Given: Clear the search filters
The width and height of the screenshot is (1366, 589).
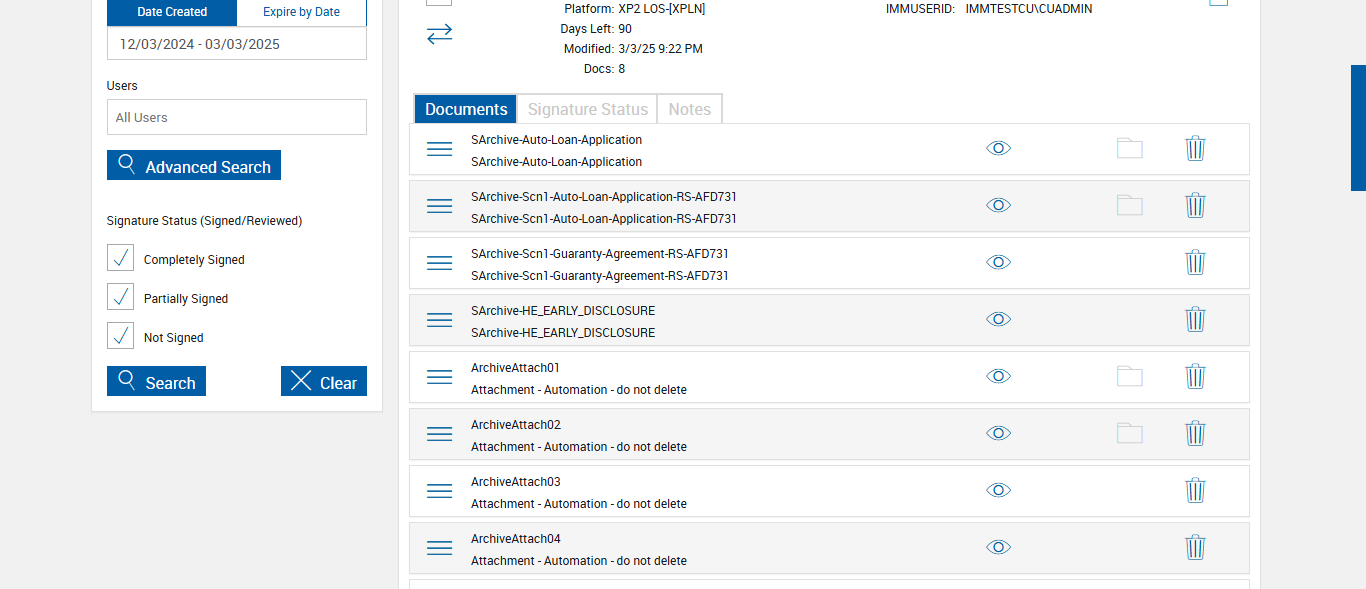Looking at the screenshot, I should click(x=324, y=381).
